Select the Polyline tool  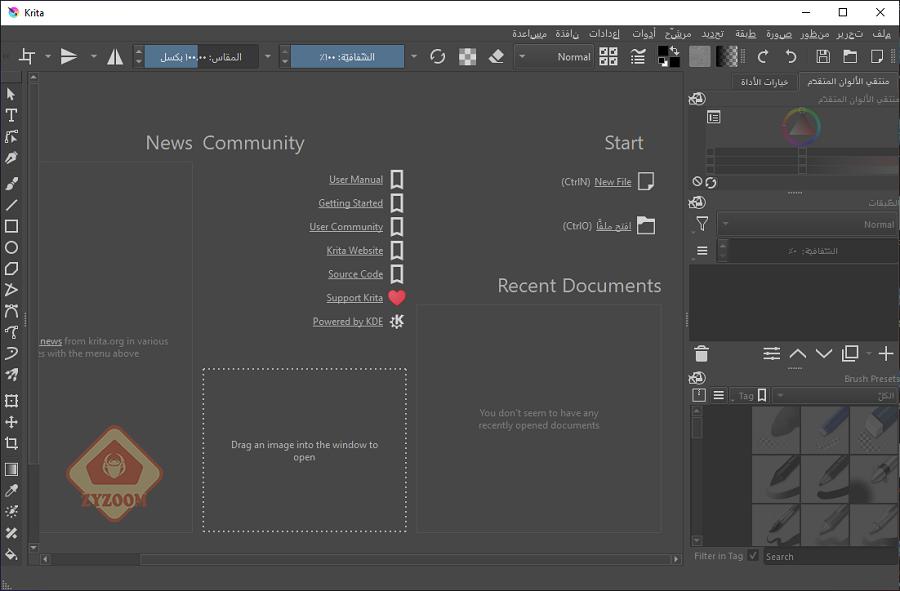tap(11, 290)
